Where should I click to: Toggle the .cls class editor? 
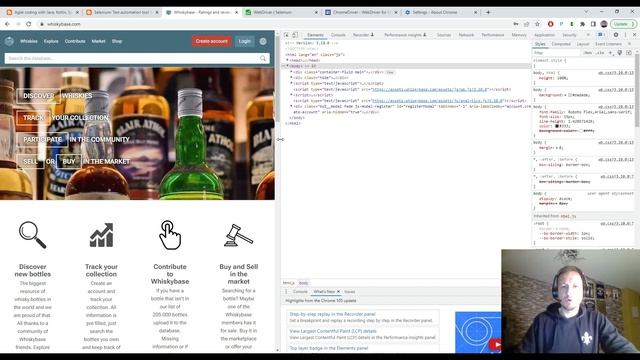coord(600,53)
